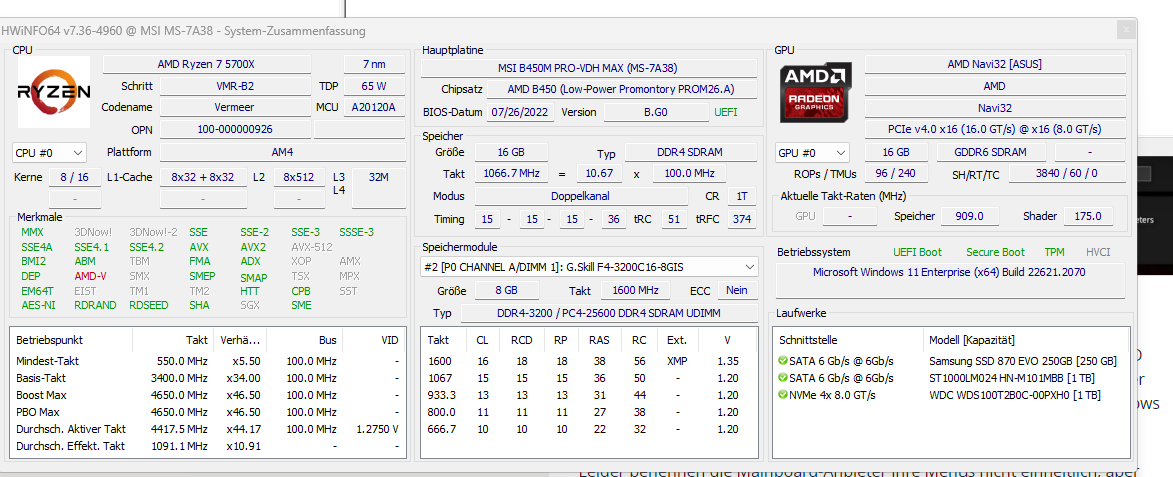Click green status icon for NVMe drive
Image resolution: width=1173 pixels, height=477 pixels.
point(782,396)
